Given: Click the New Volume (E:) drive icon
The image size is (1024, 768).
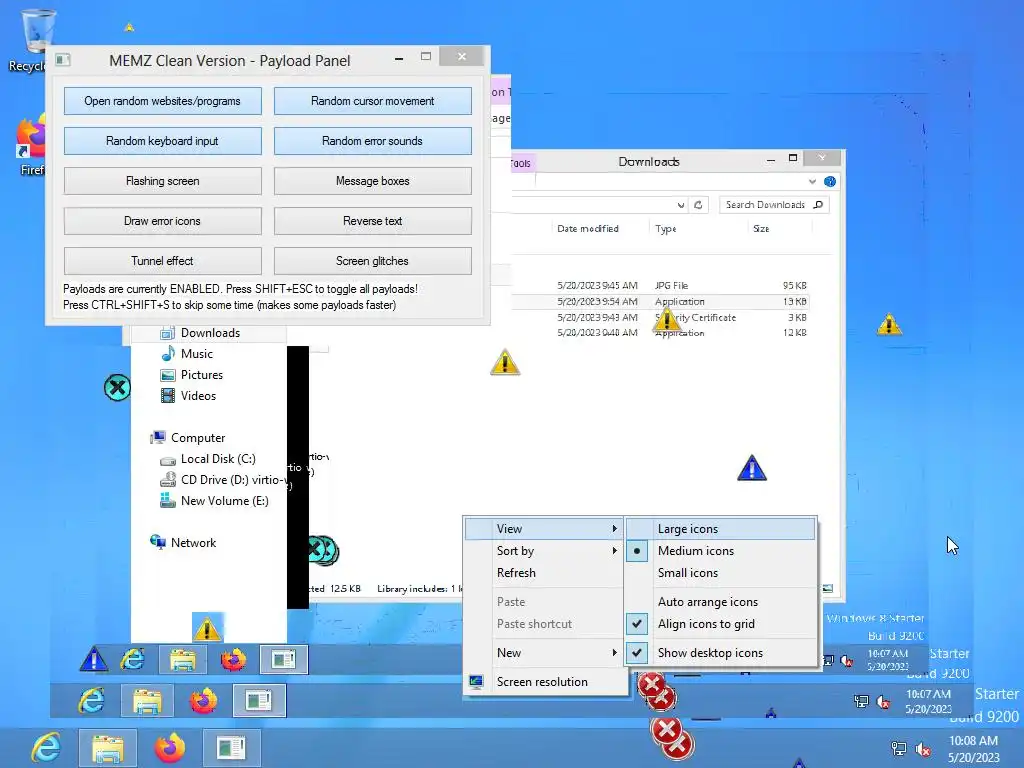Looking at the screenshot, I should [x=168, y=501].
